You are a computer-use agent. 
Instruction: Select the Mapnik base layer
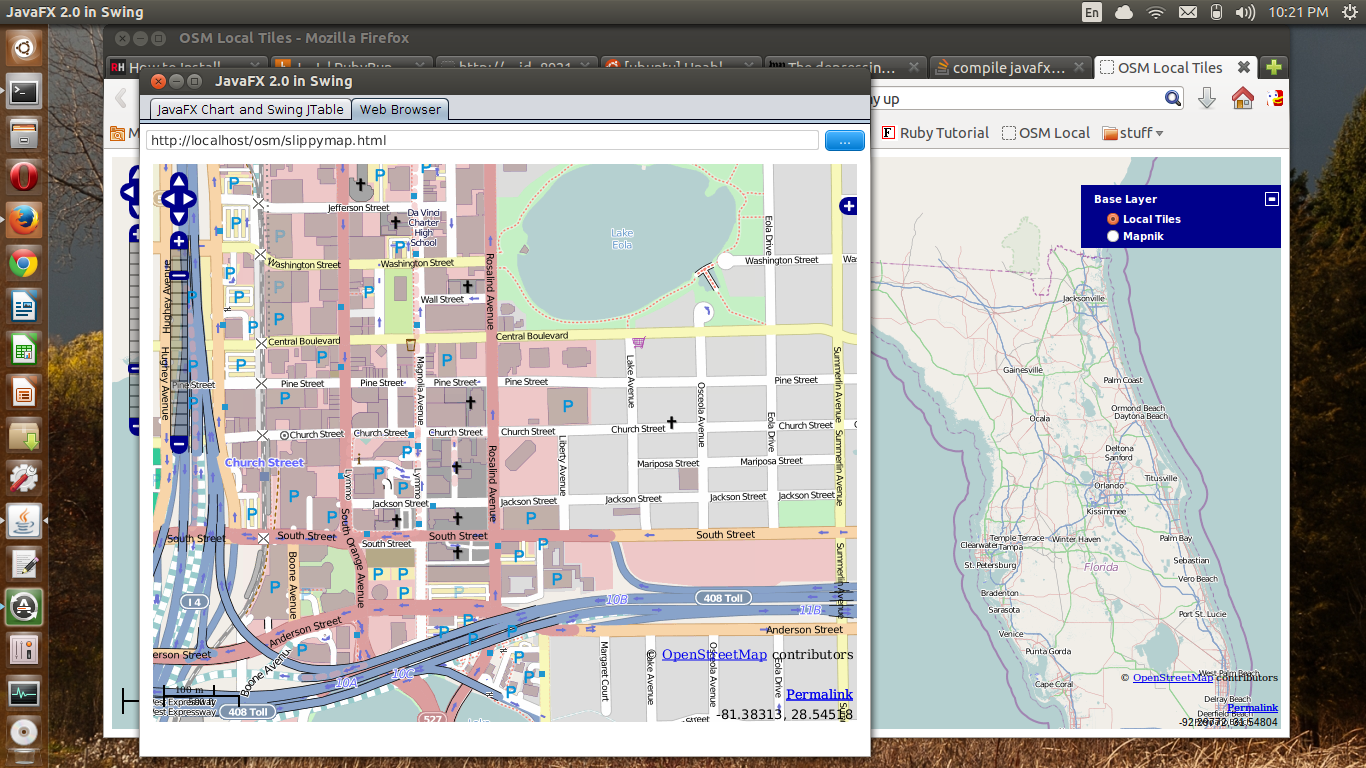point(1113,236)
